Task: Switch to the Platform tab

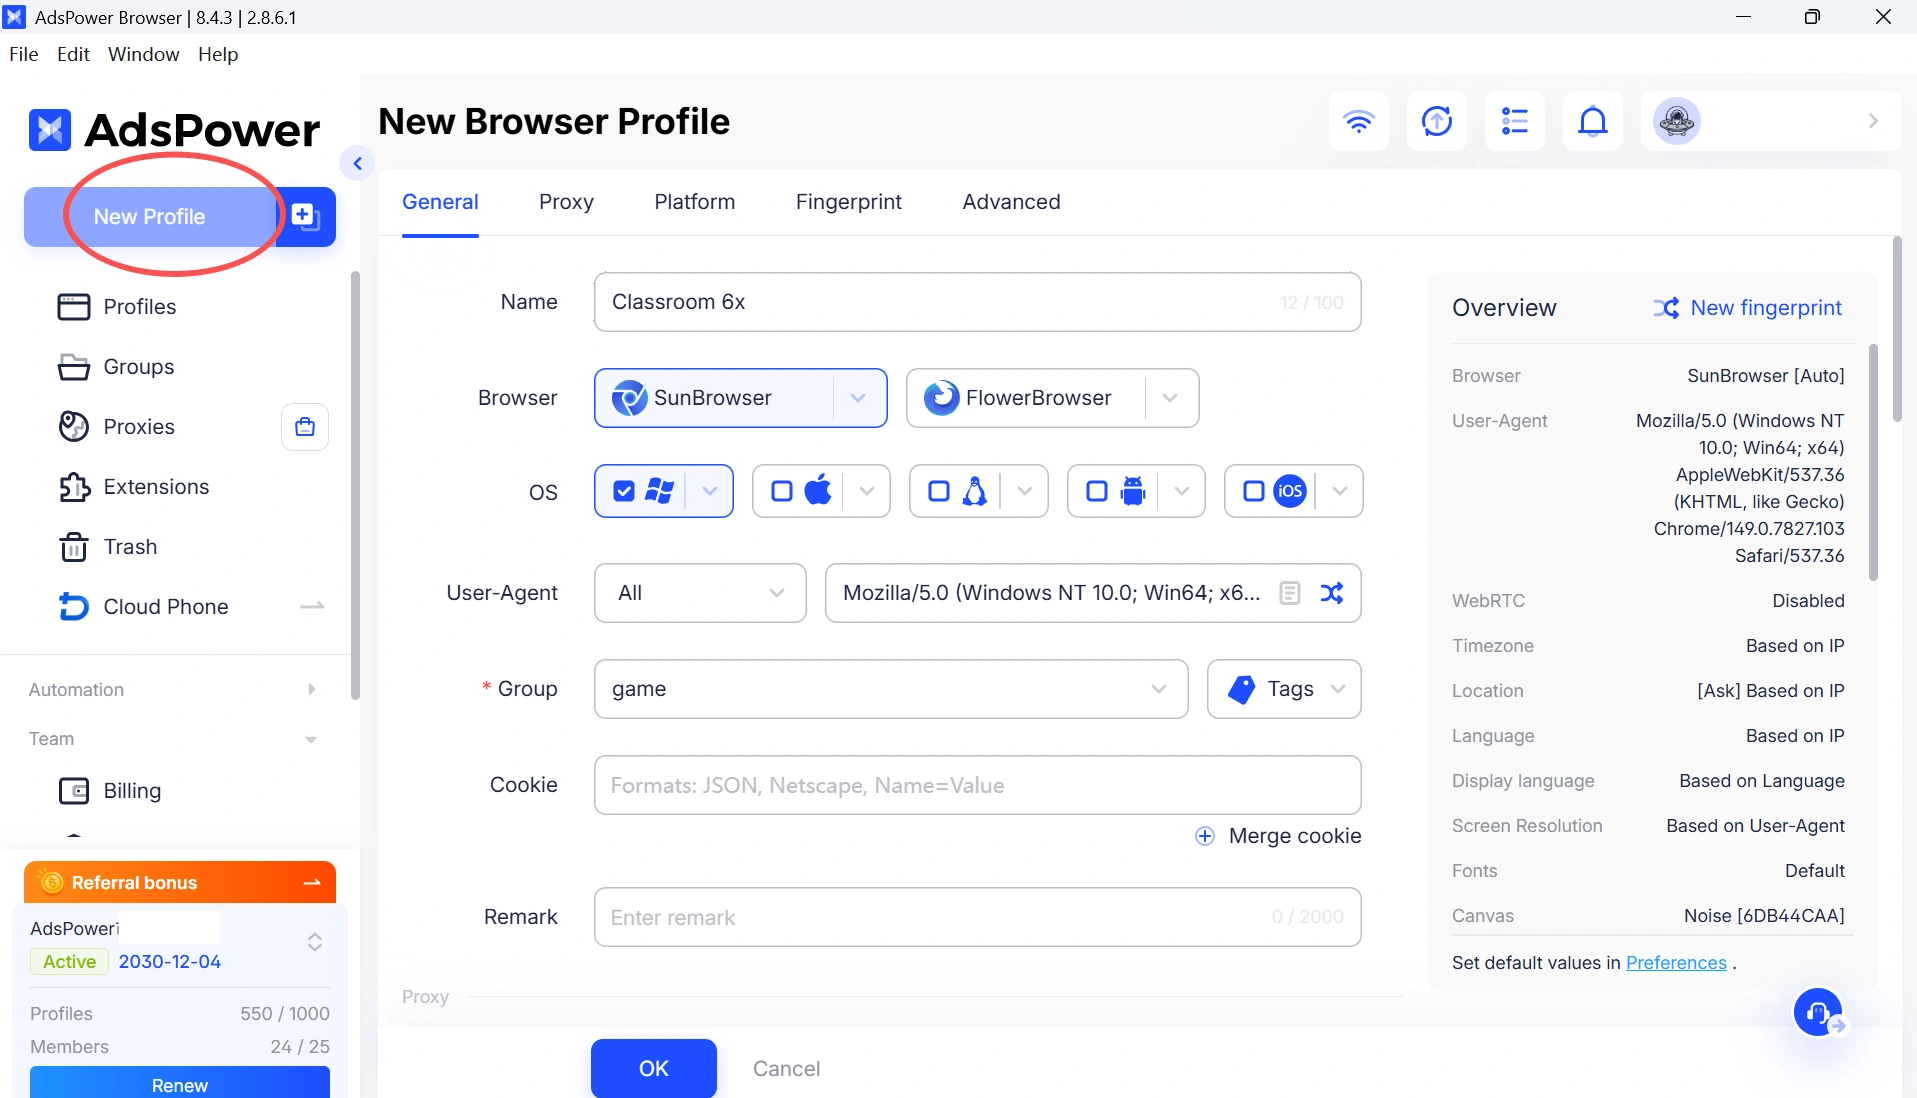Action: coord(694,202)
